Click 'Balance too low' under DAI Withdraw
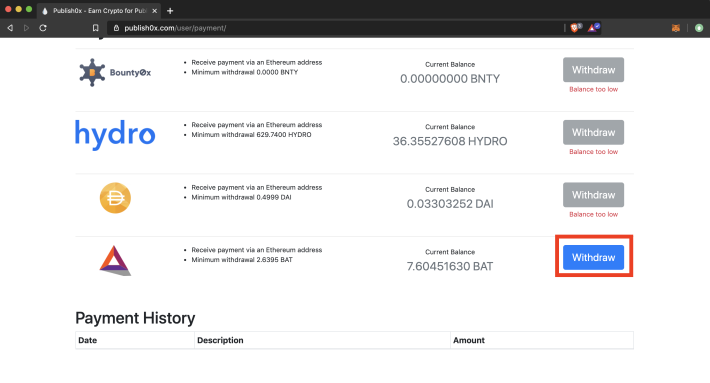Screen dimensions: 710x383 tap(593, 214)
